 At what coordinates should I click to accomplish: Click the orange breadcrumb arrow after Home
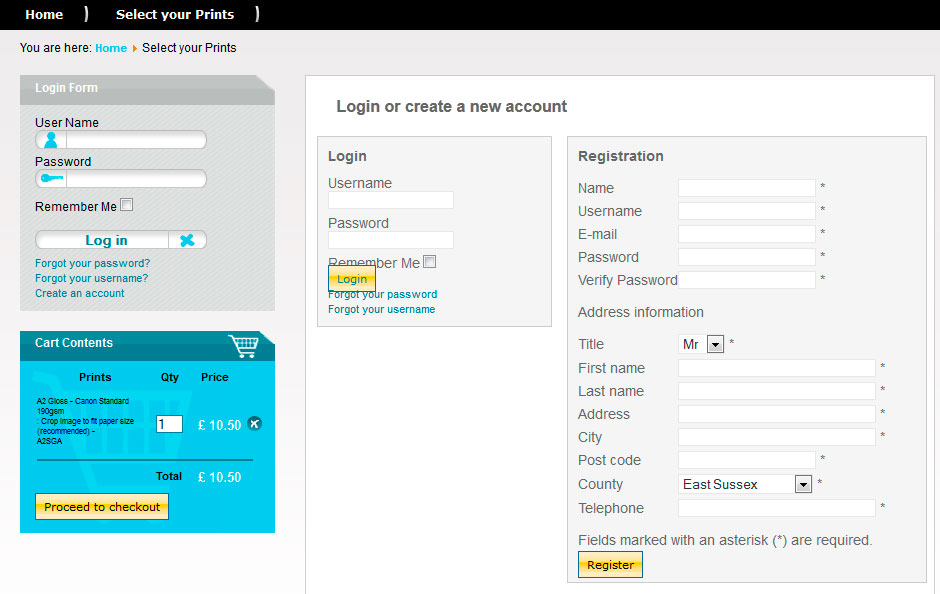(x=135, y=49)
